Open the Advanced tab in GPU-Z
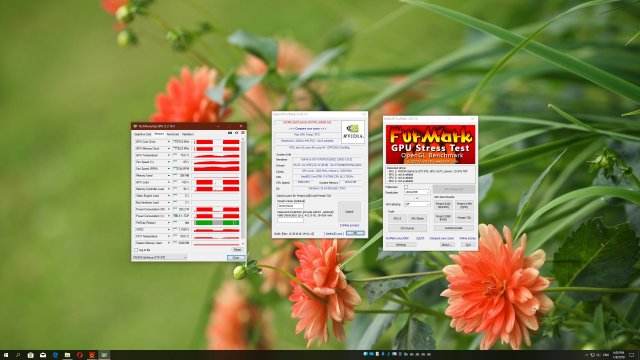 coord(173,134)
